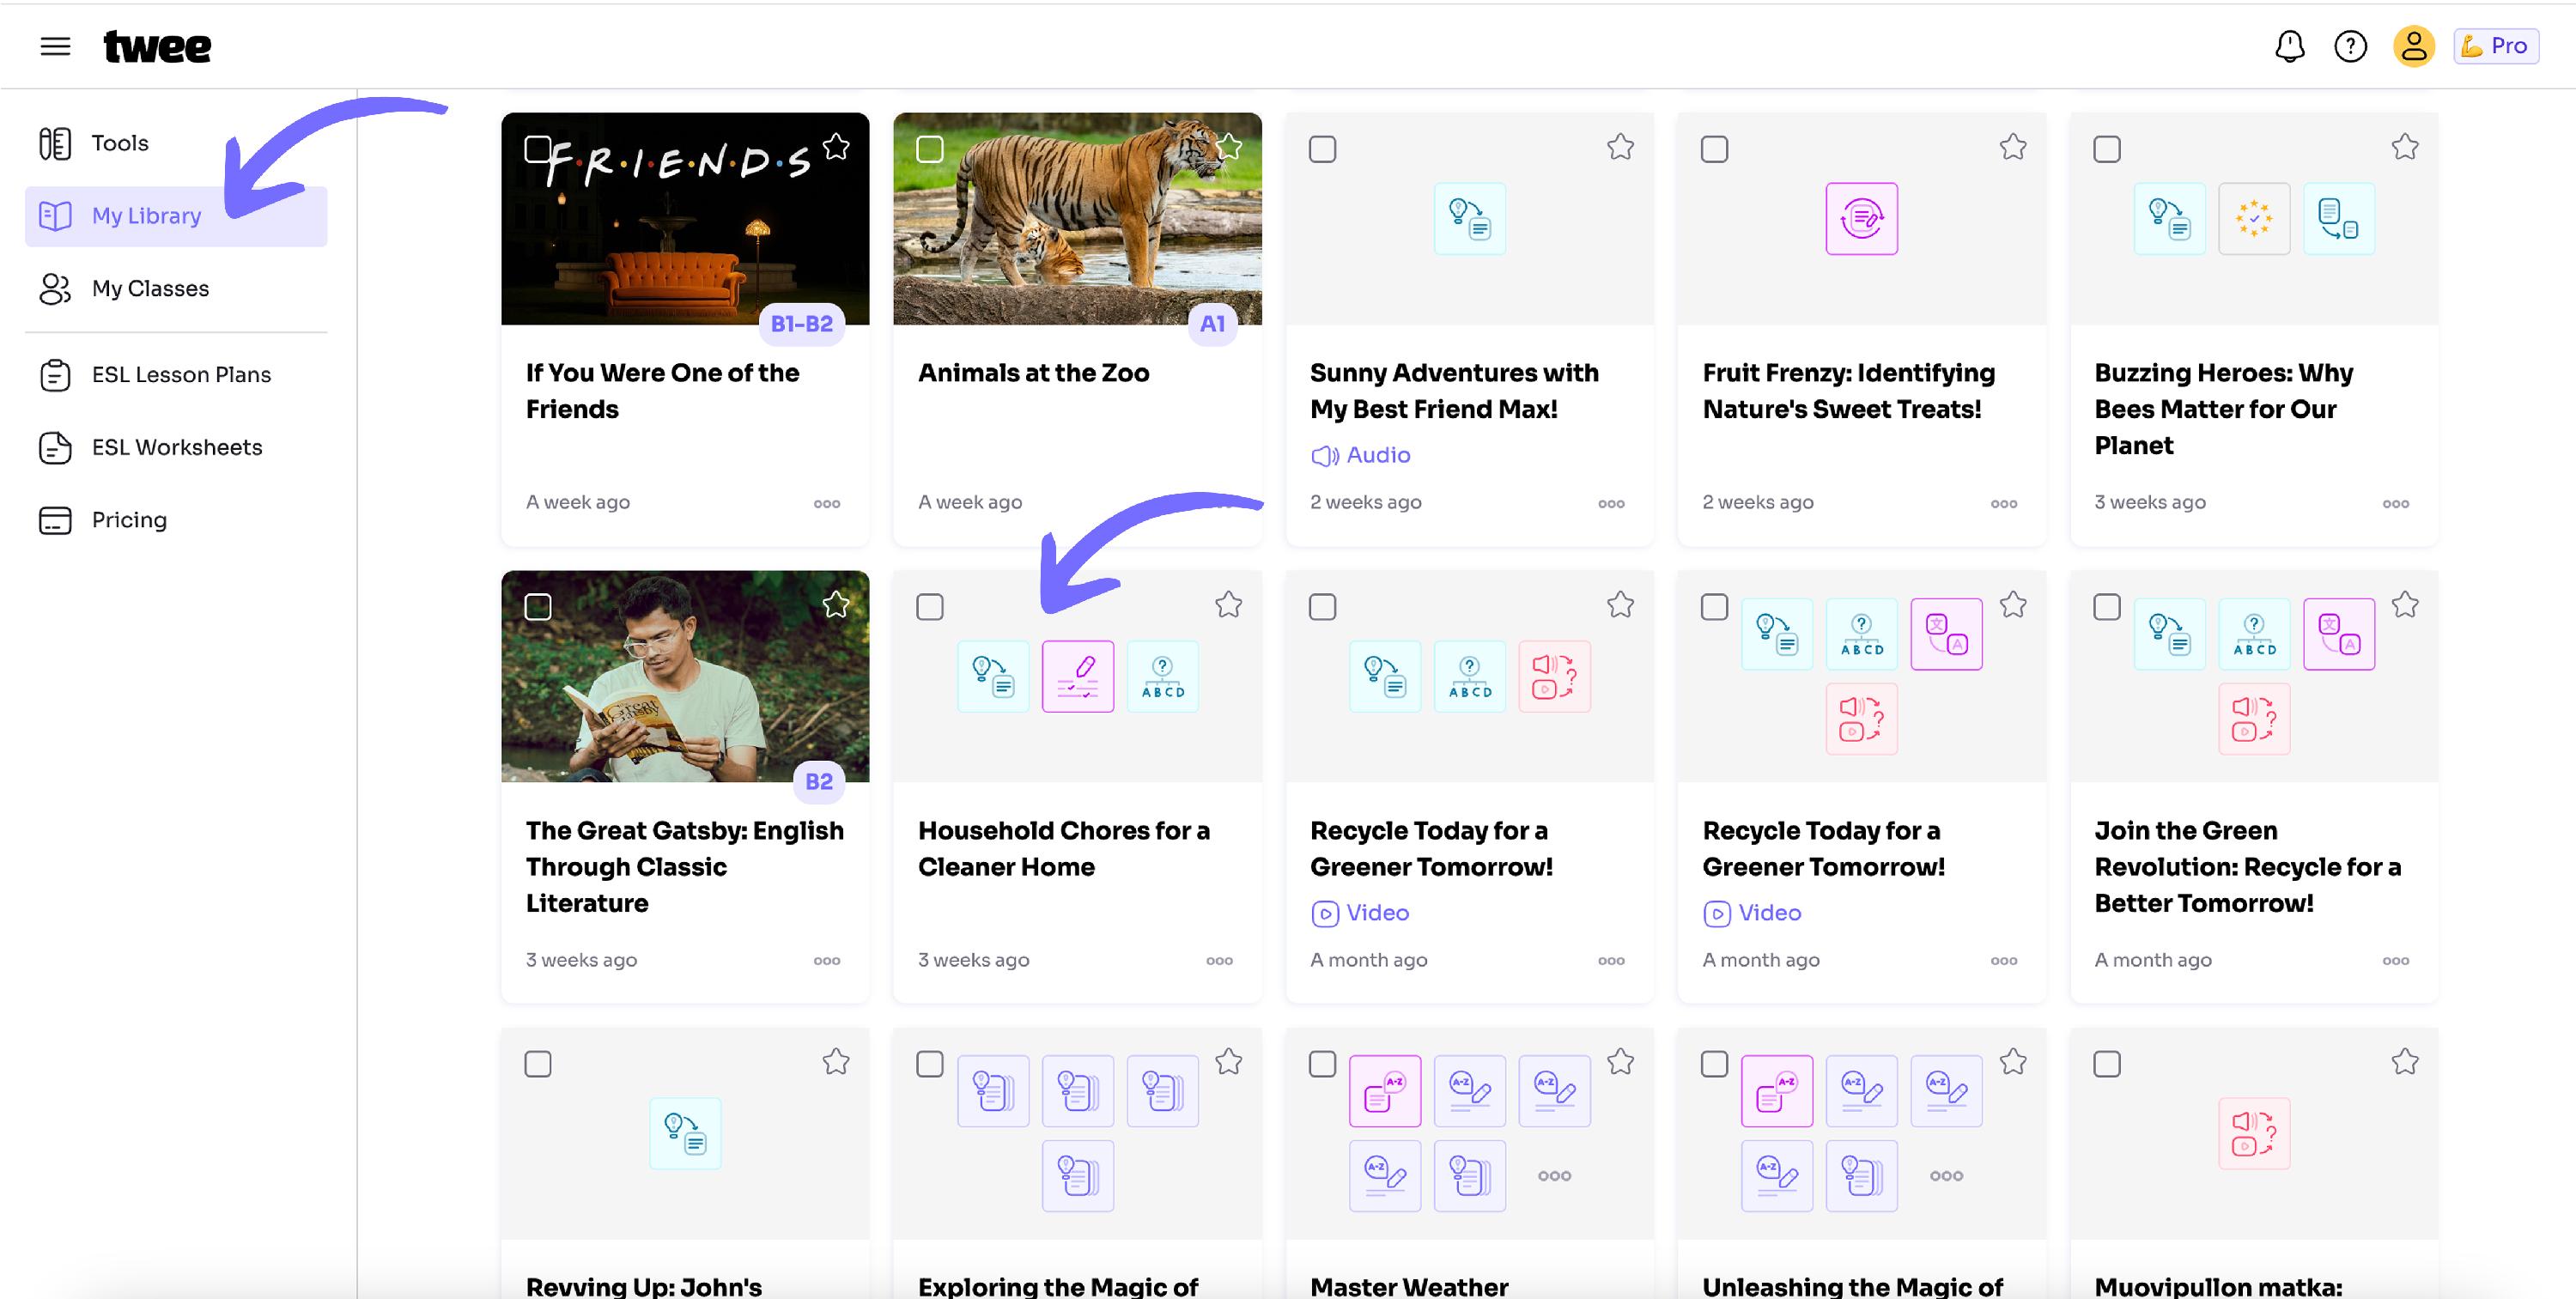Select the checkbox on Animals at the Zoo card
The height and width of the screenshot is (1299, 2576).
(930, 149)
